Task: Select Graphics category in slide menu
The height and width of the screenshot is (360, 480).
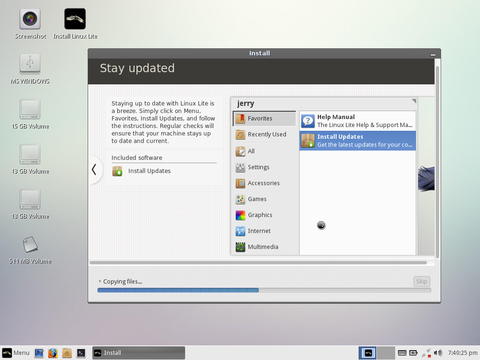Action: [x=264, y=215]
